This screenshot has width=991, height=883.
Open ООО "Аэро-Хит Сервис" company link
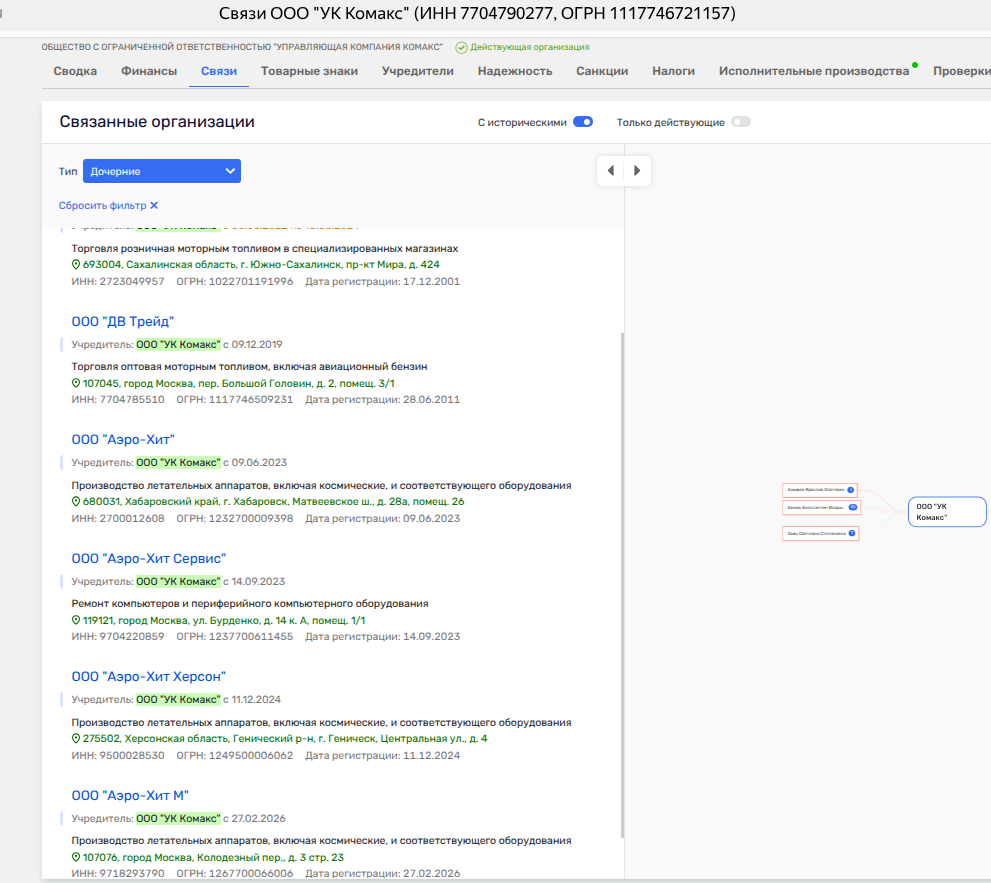pos(149,559)
